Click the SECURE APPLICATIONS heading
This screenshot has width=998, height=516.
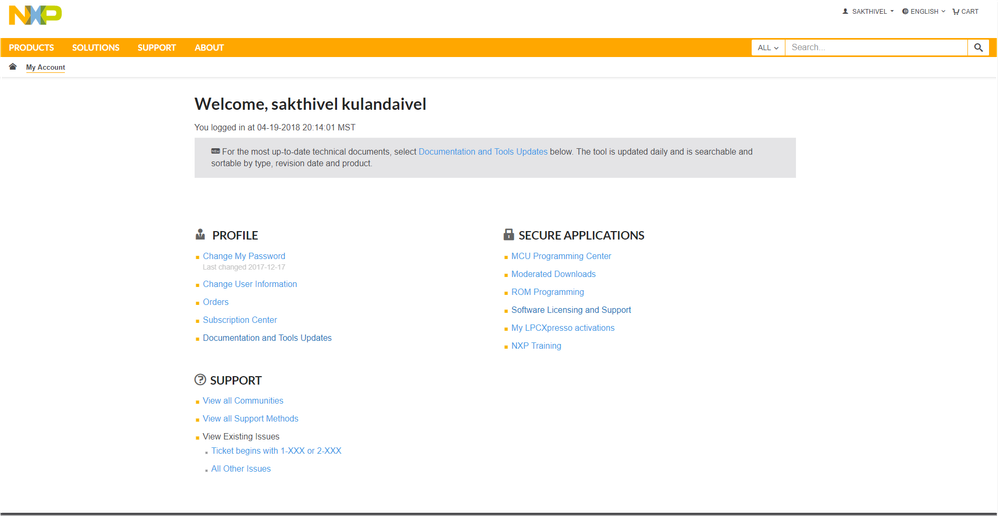[582, 235]
